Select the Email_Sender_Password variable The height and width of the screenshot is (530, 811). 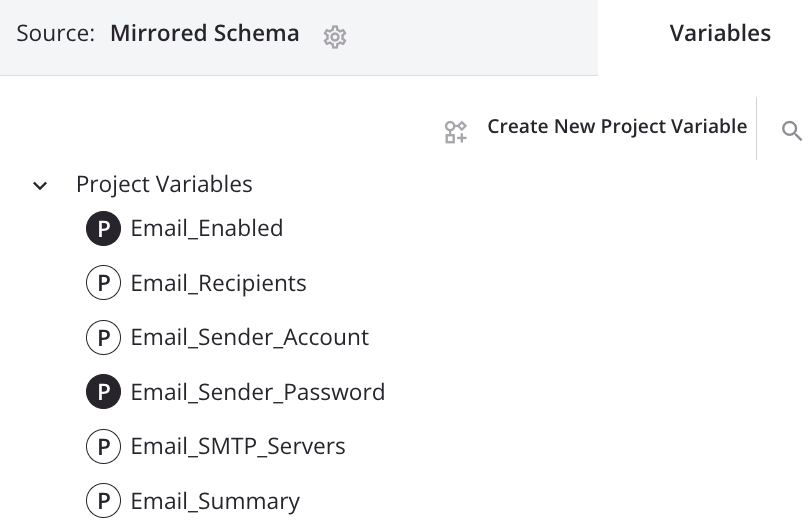tap(257, 392)
